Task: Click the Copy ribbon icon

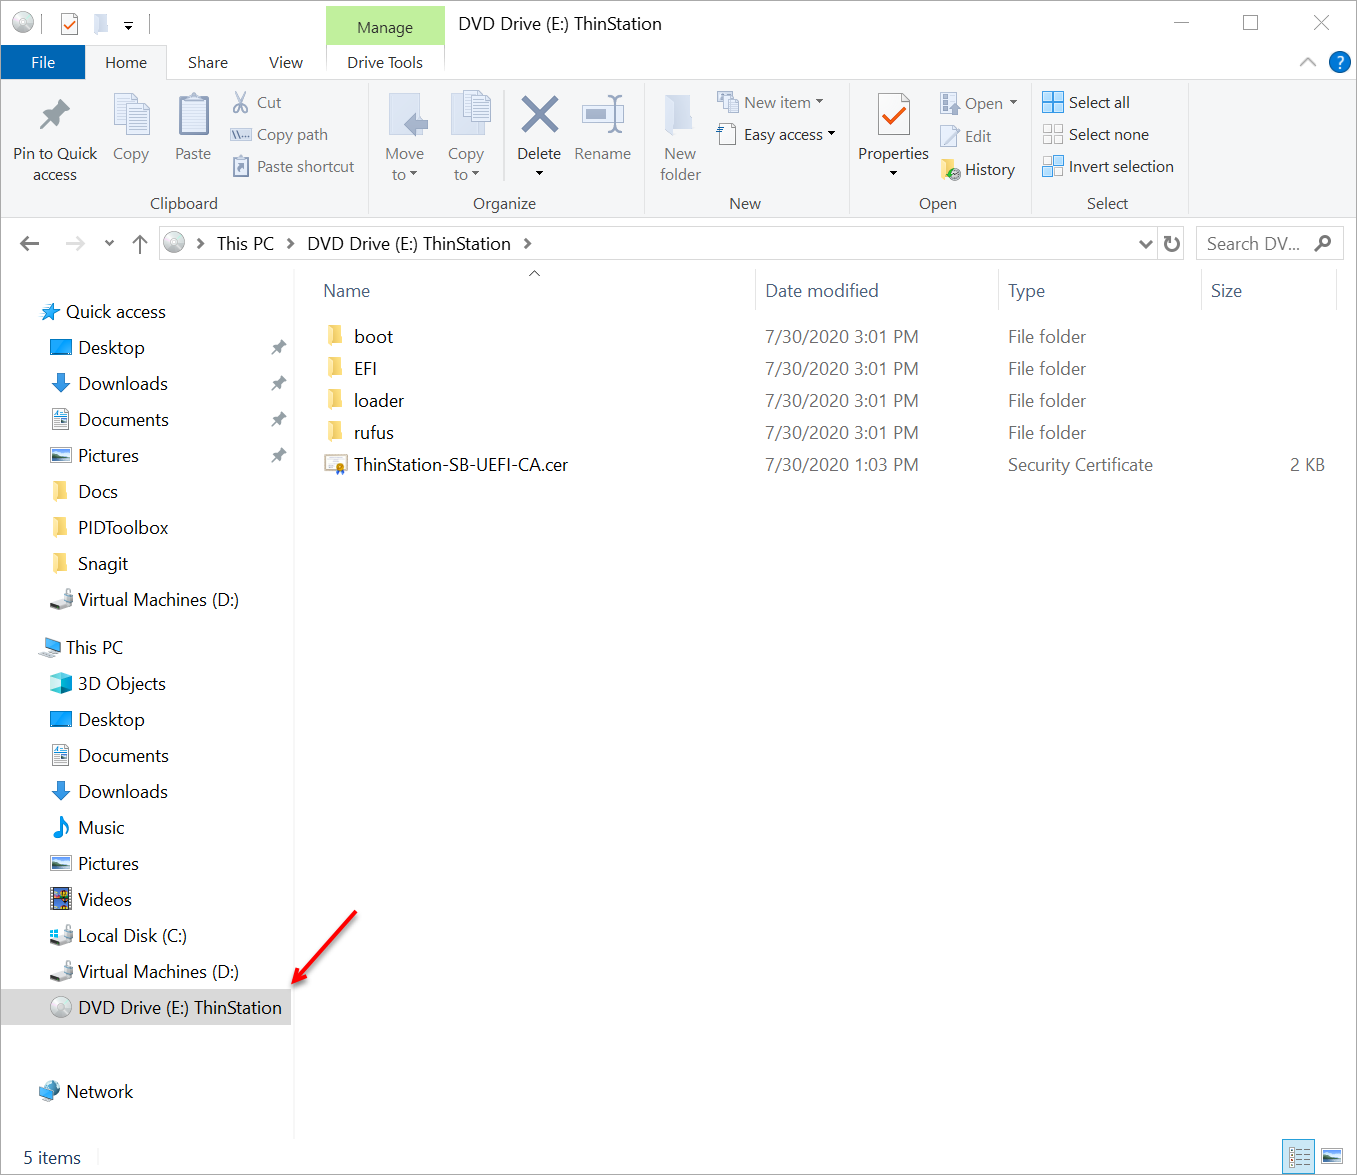Action: point(131,115)
